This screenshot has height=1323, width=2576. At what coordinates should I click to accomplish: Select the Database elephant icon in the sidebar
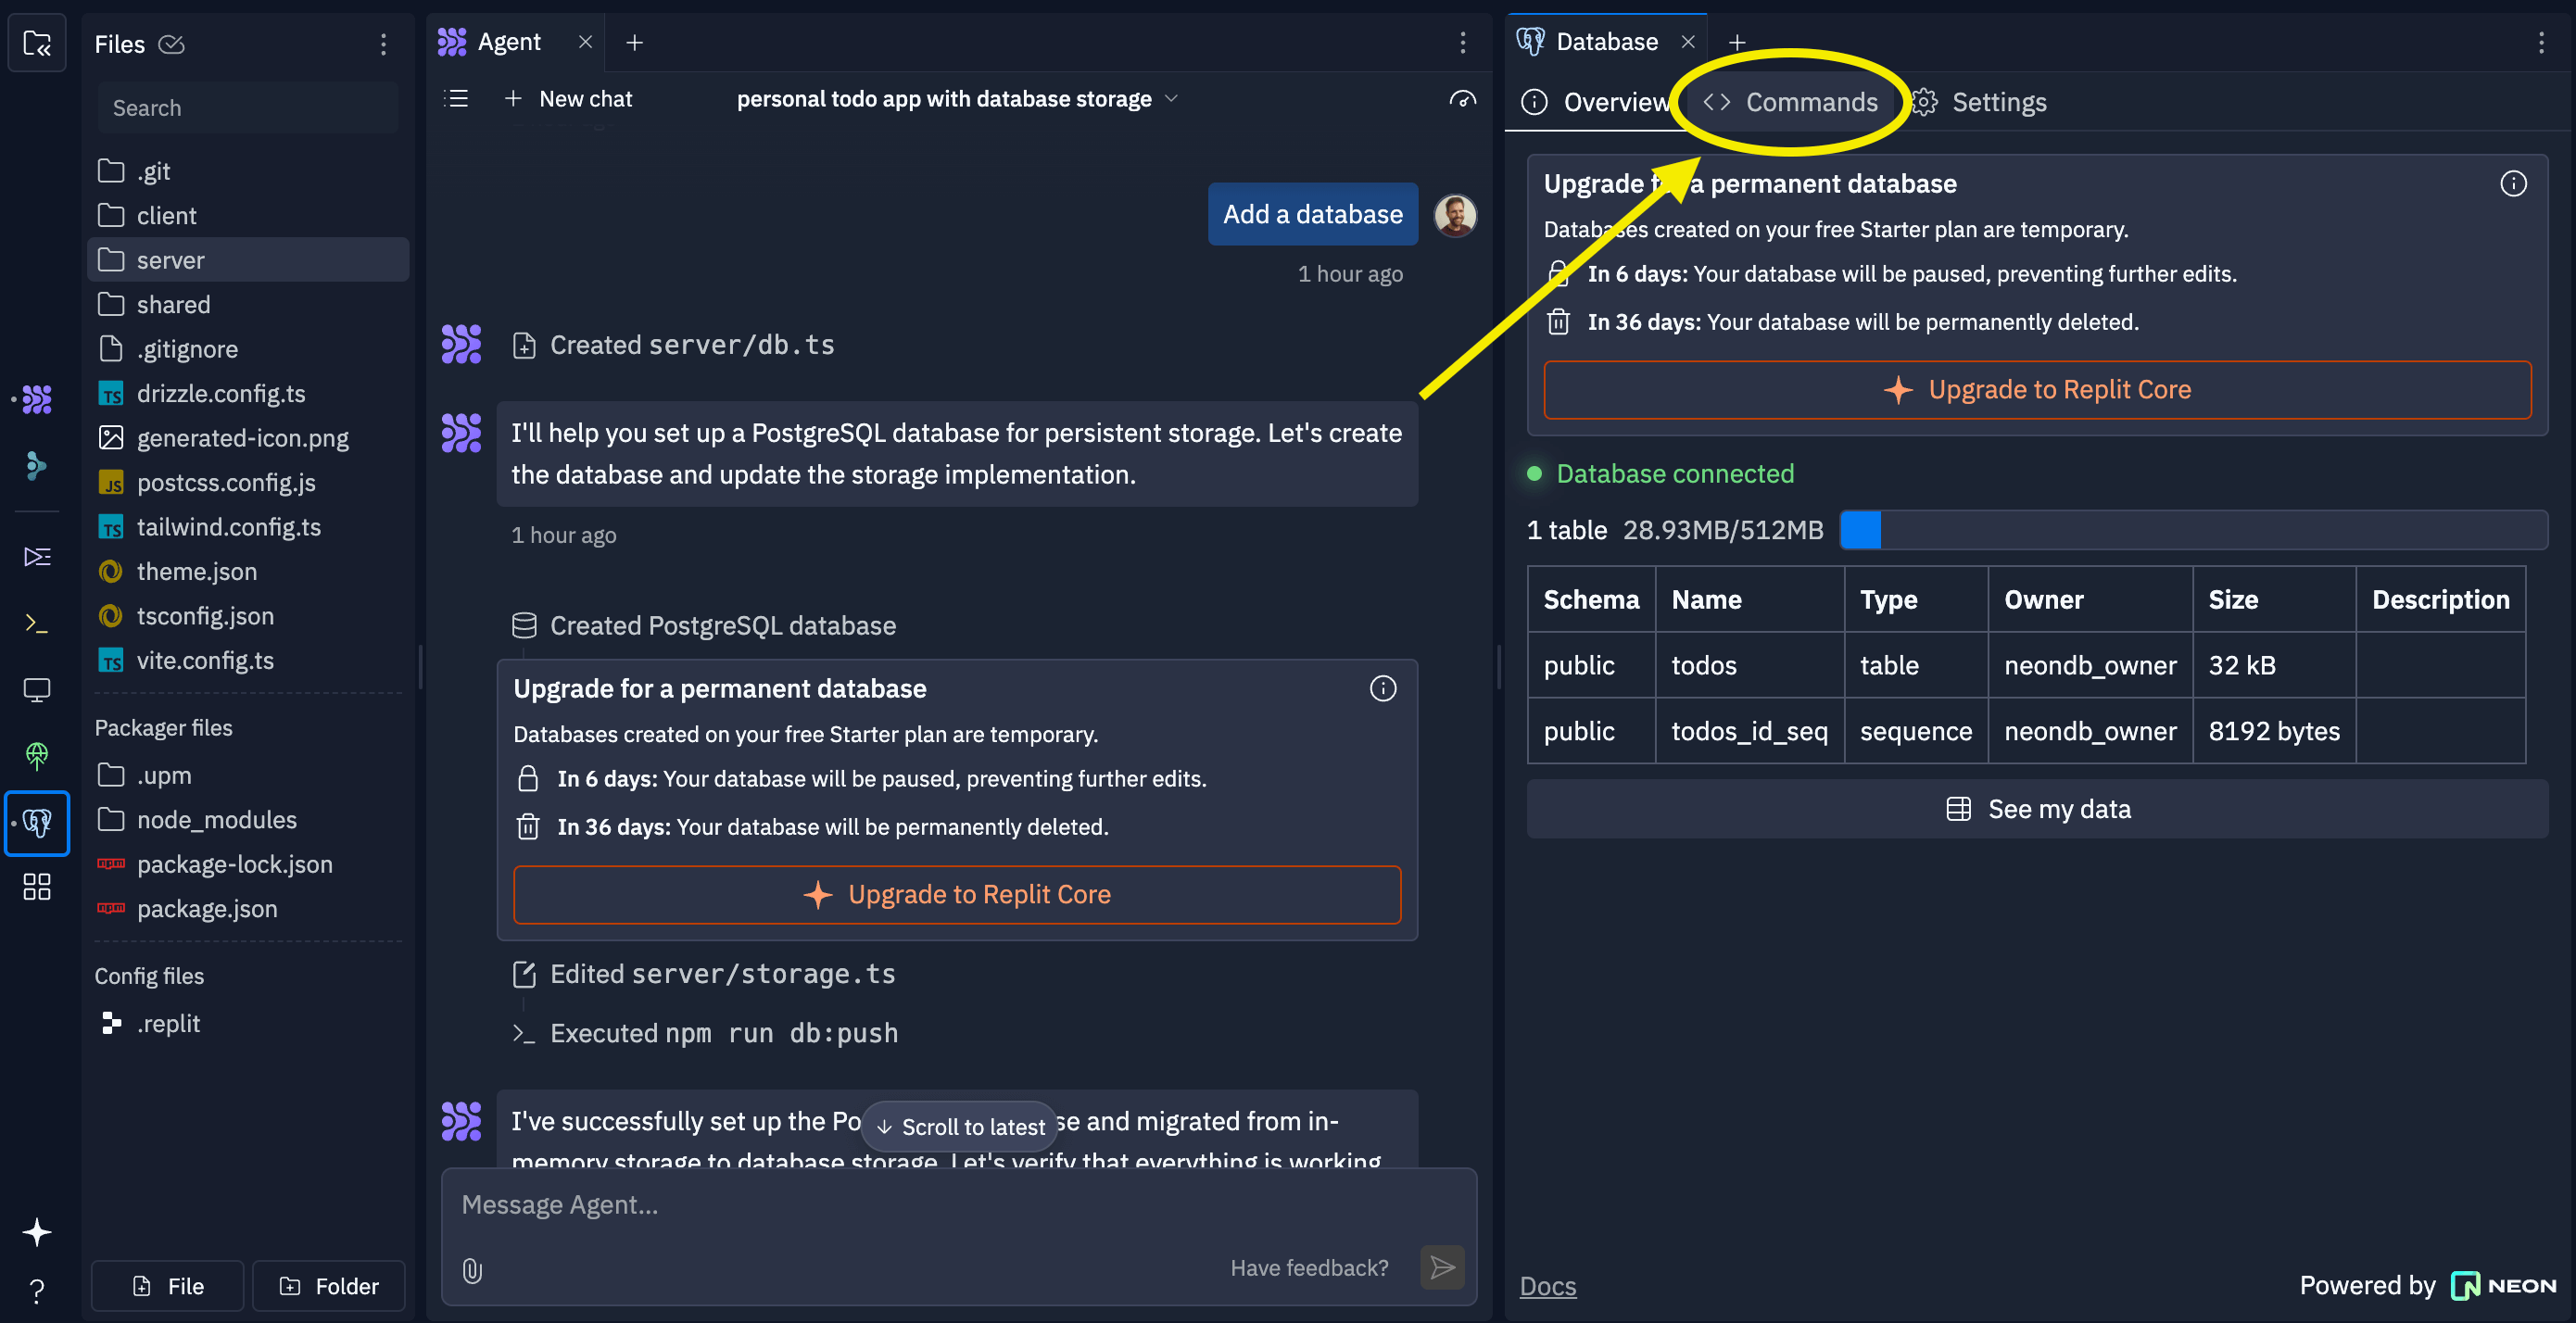[x=37, y=823]
